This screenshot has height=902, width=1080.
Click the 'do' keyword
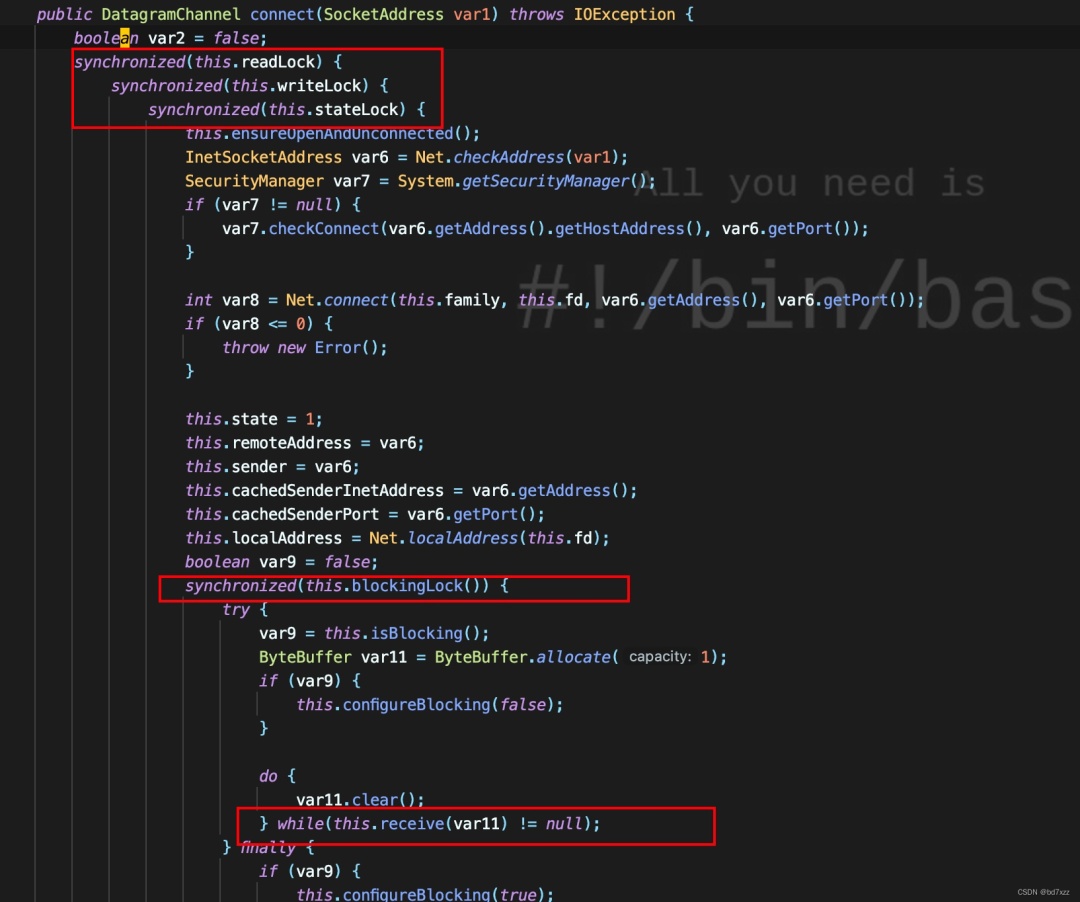(268, 777)
